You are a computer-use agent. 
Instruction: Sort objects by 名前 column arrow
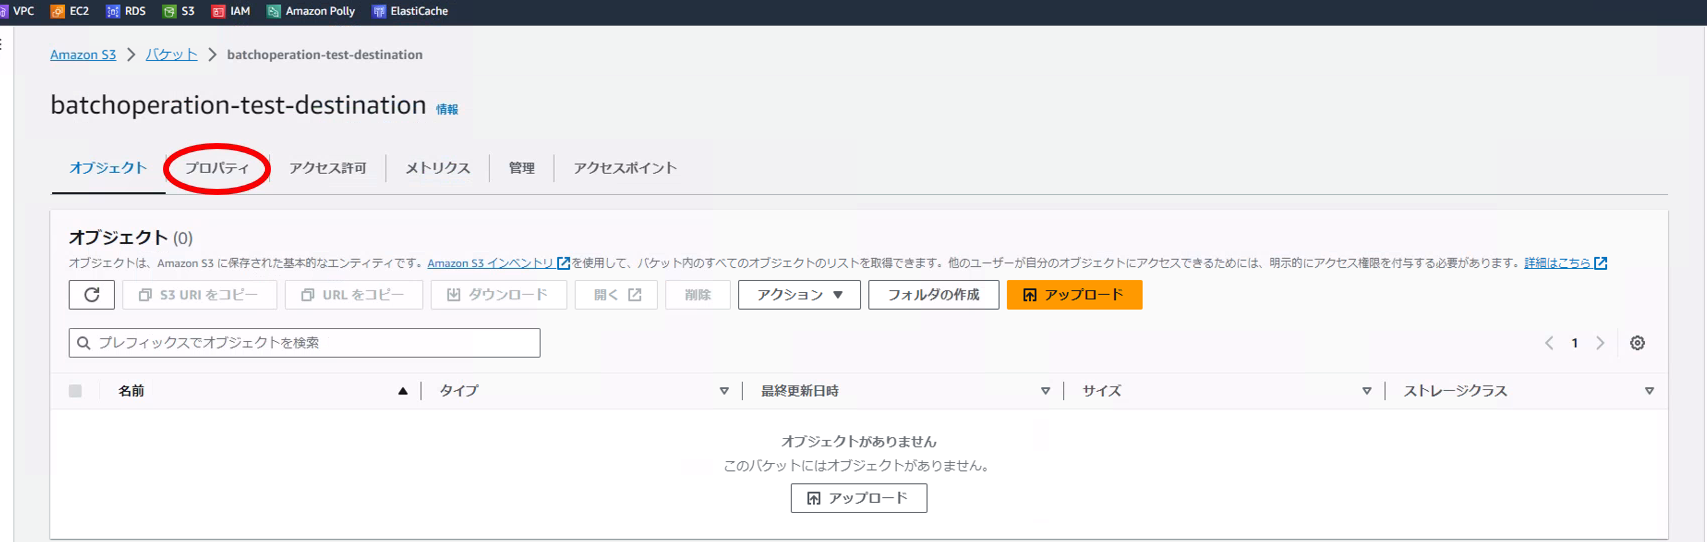[403, 391]
